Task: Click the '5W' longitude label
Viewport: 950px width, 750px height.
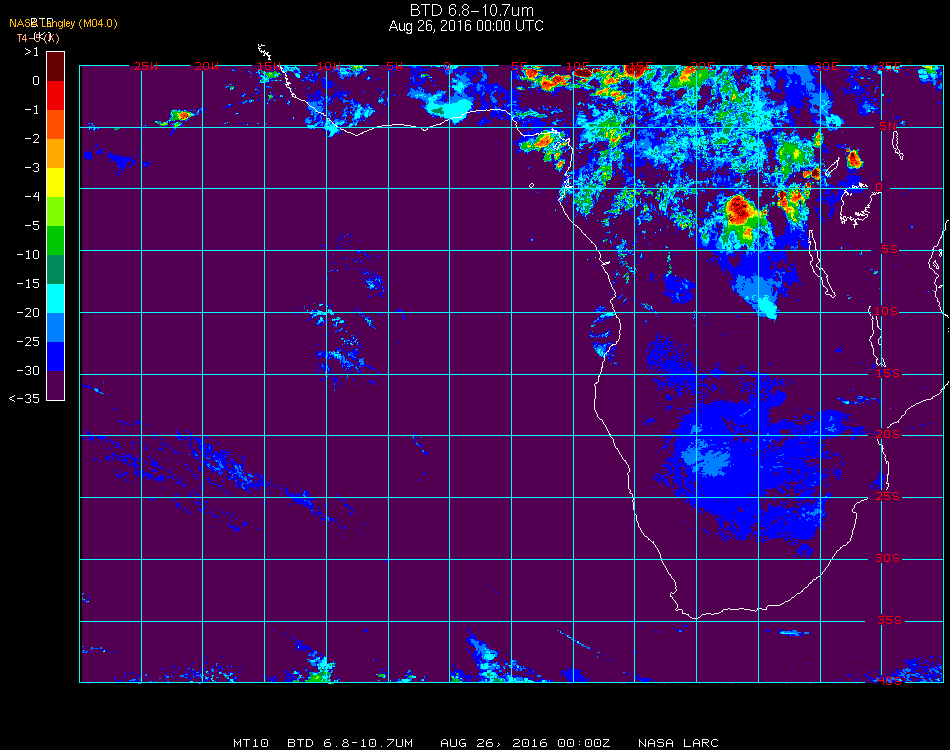Action: [x=394, y=66]
